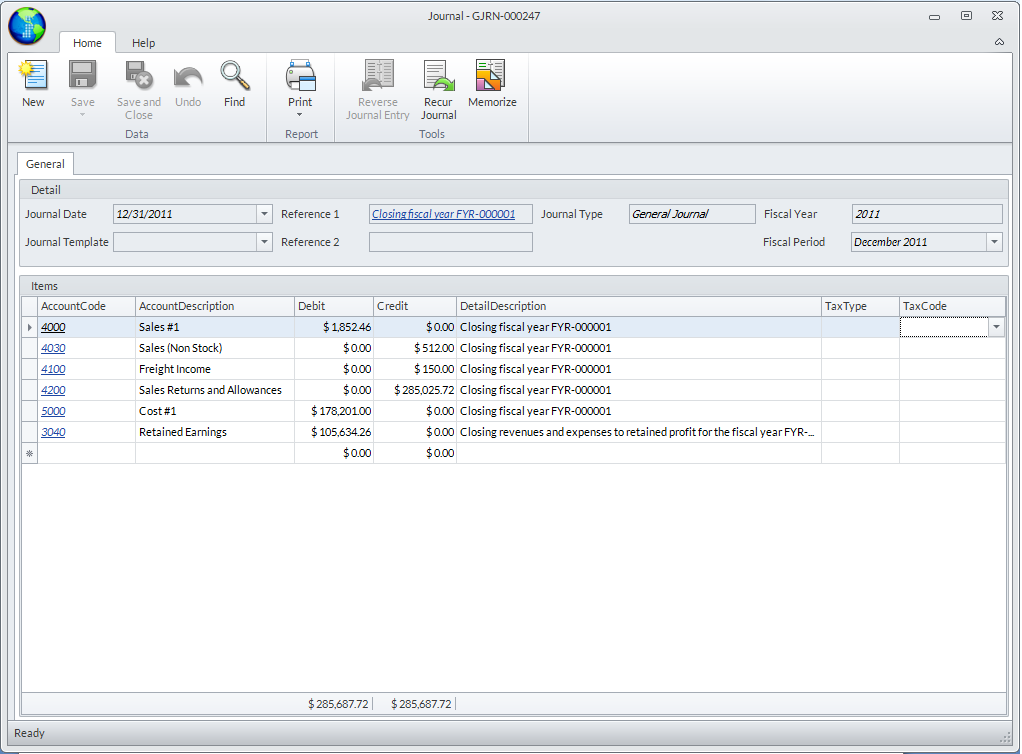Expand the Journal Date dropdown
1022x754 pixels.
click(x=264, y=214)
